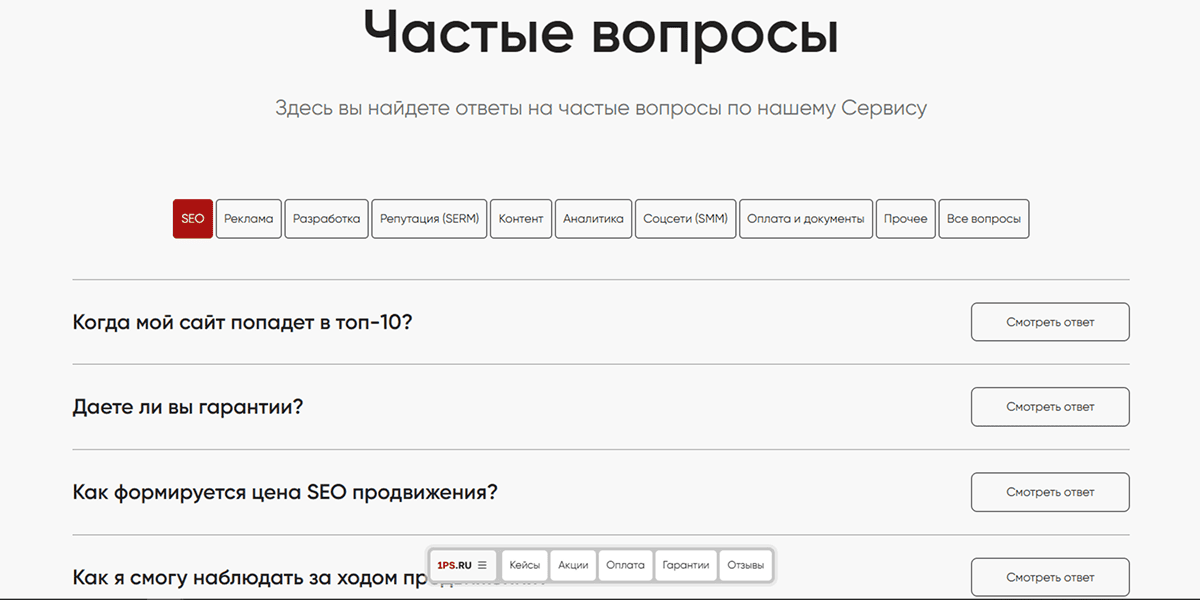Filter by Оплата и документы

click(805, 218)
